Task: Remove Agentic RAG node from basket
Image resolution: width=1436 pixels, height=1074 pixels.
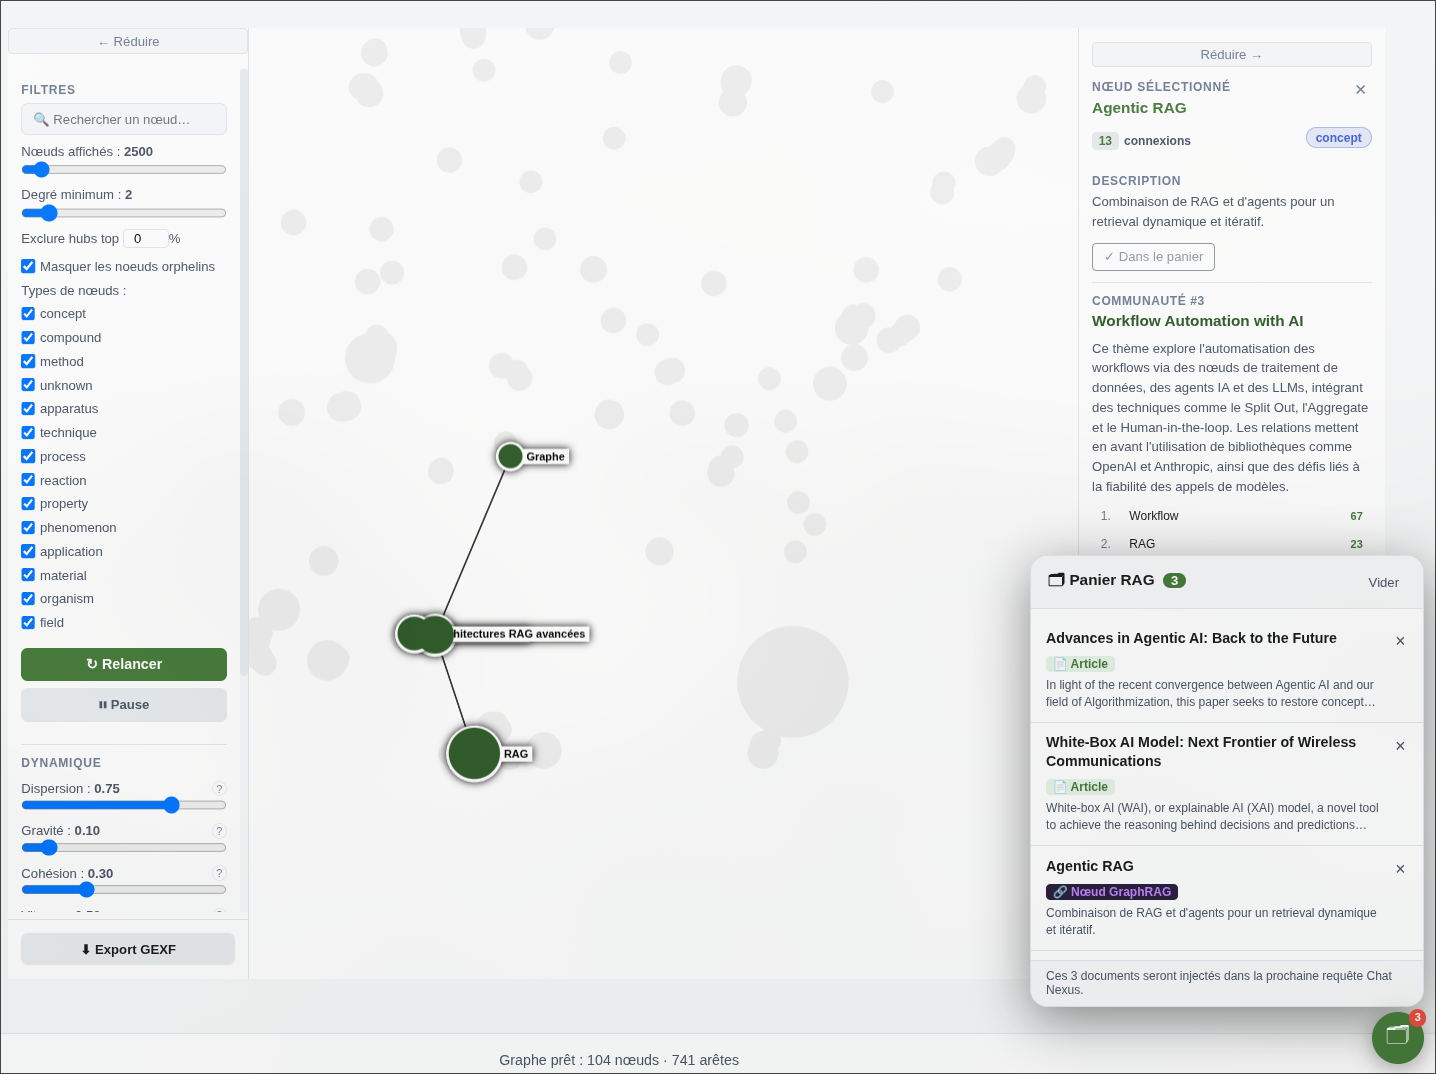Action: [x=1400, y=869]
